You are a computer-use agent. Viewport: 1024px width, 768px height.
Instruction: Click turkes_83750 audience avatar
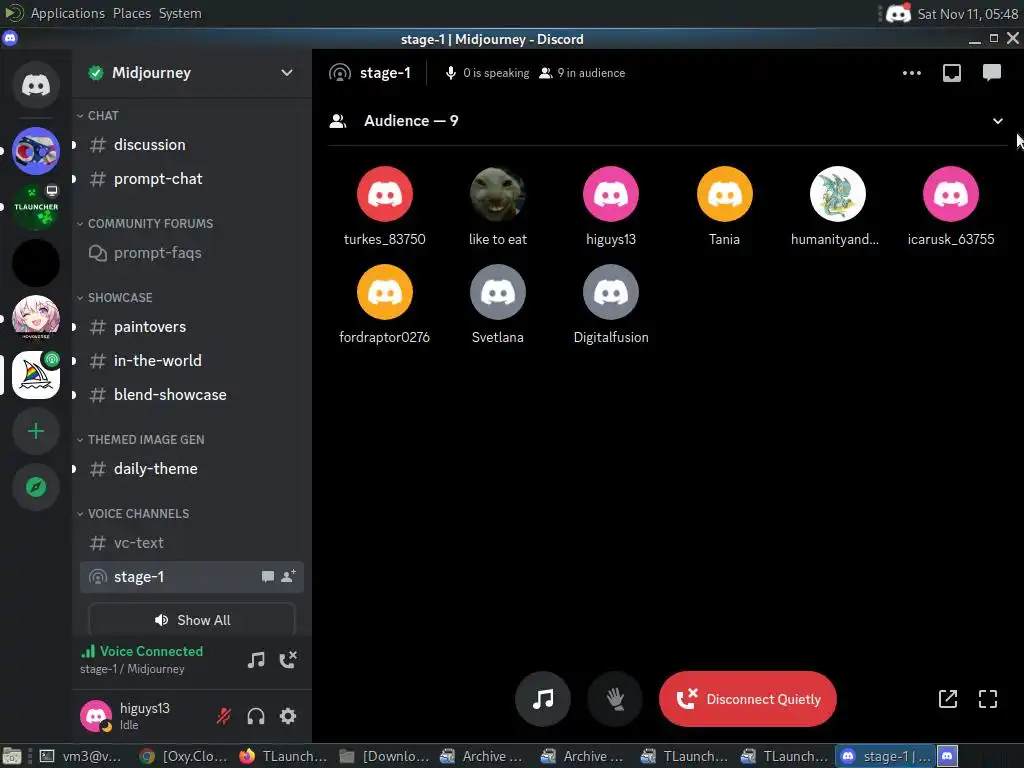tap(385, 194)
